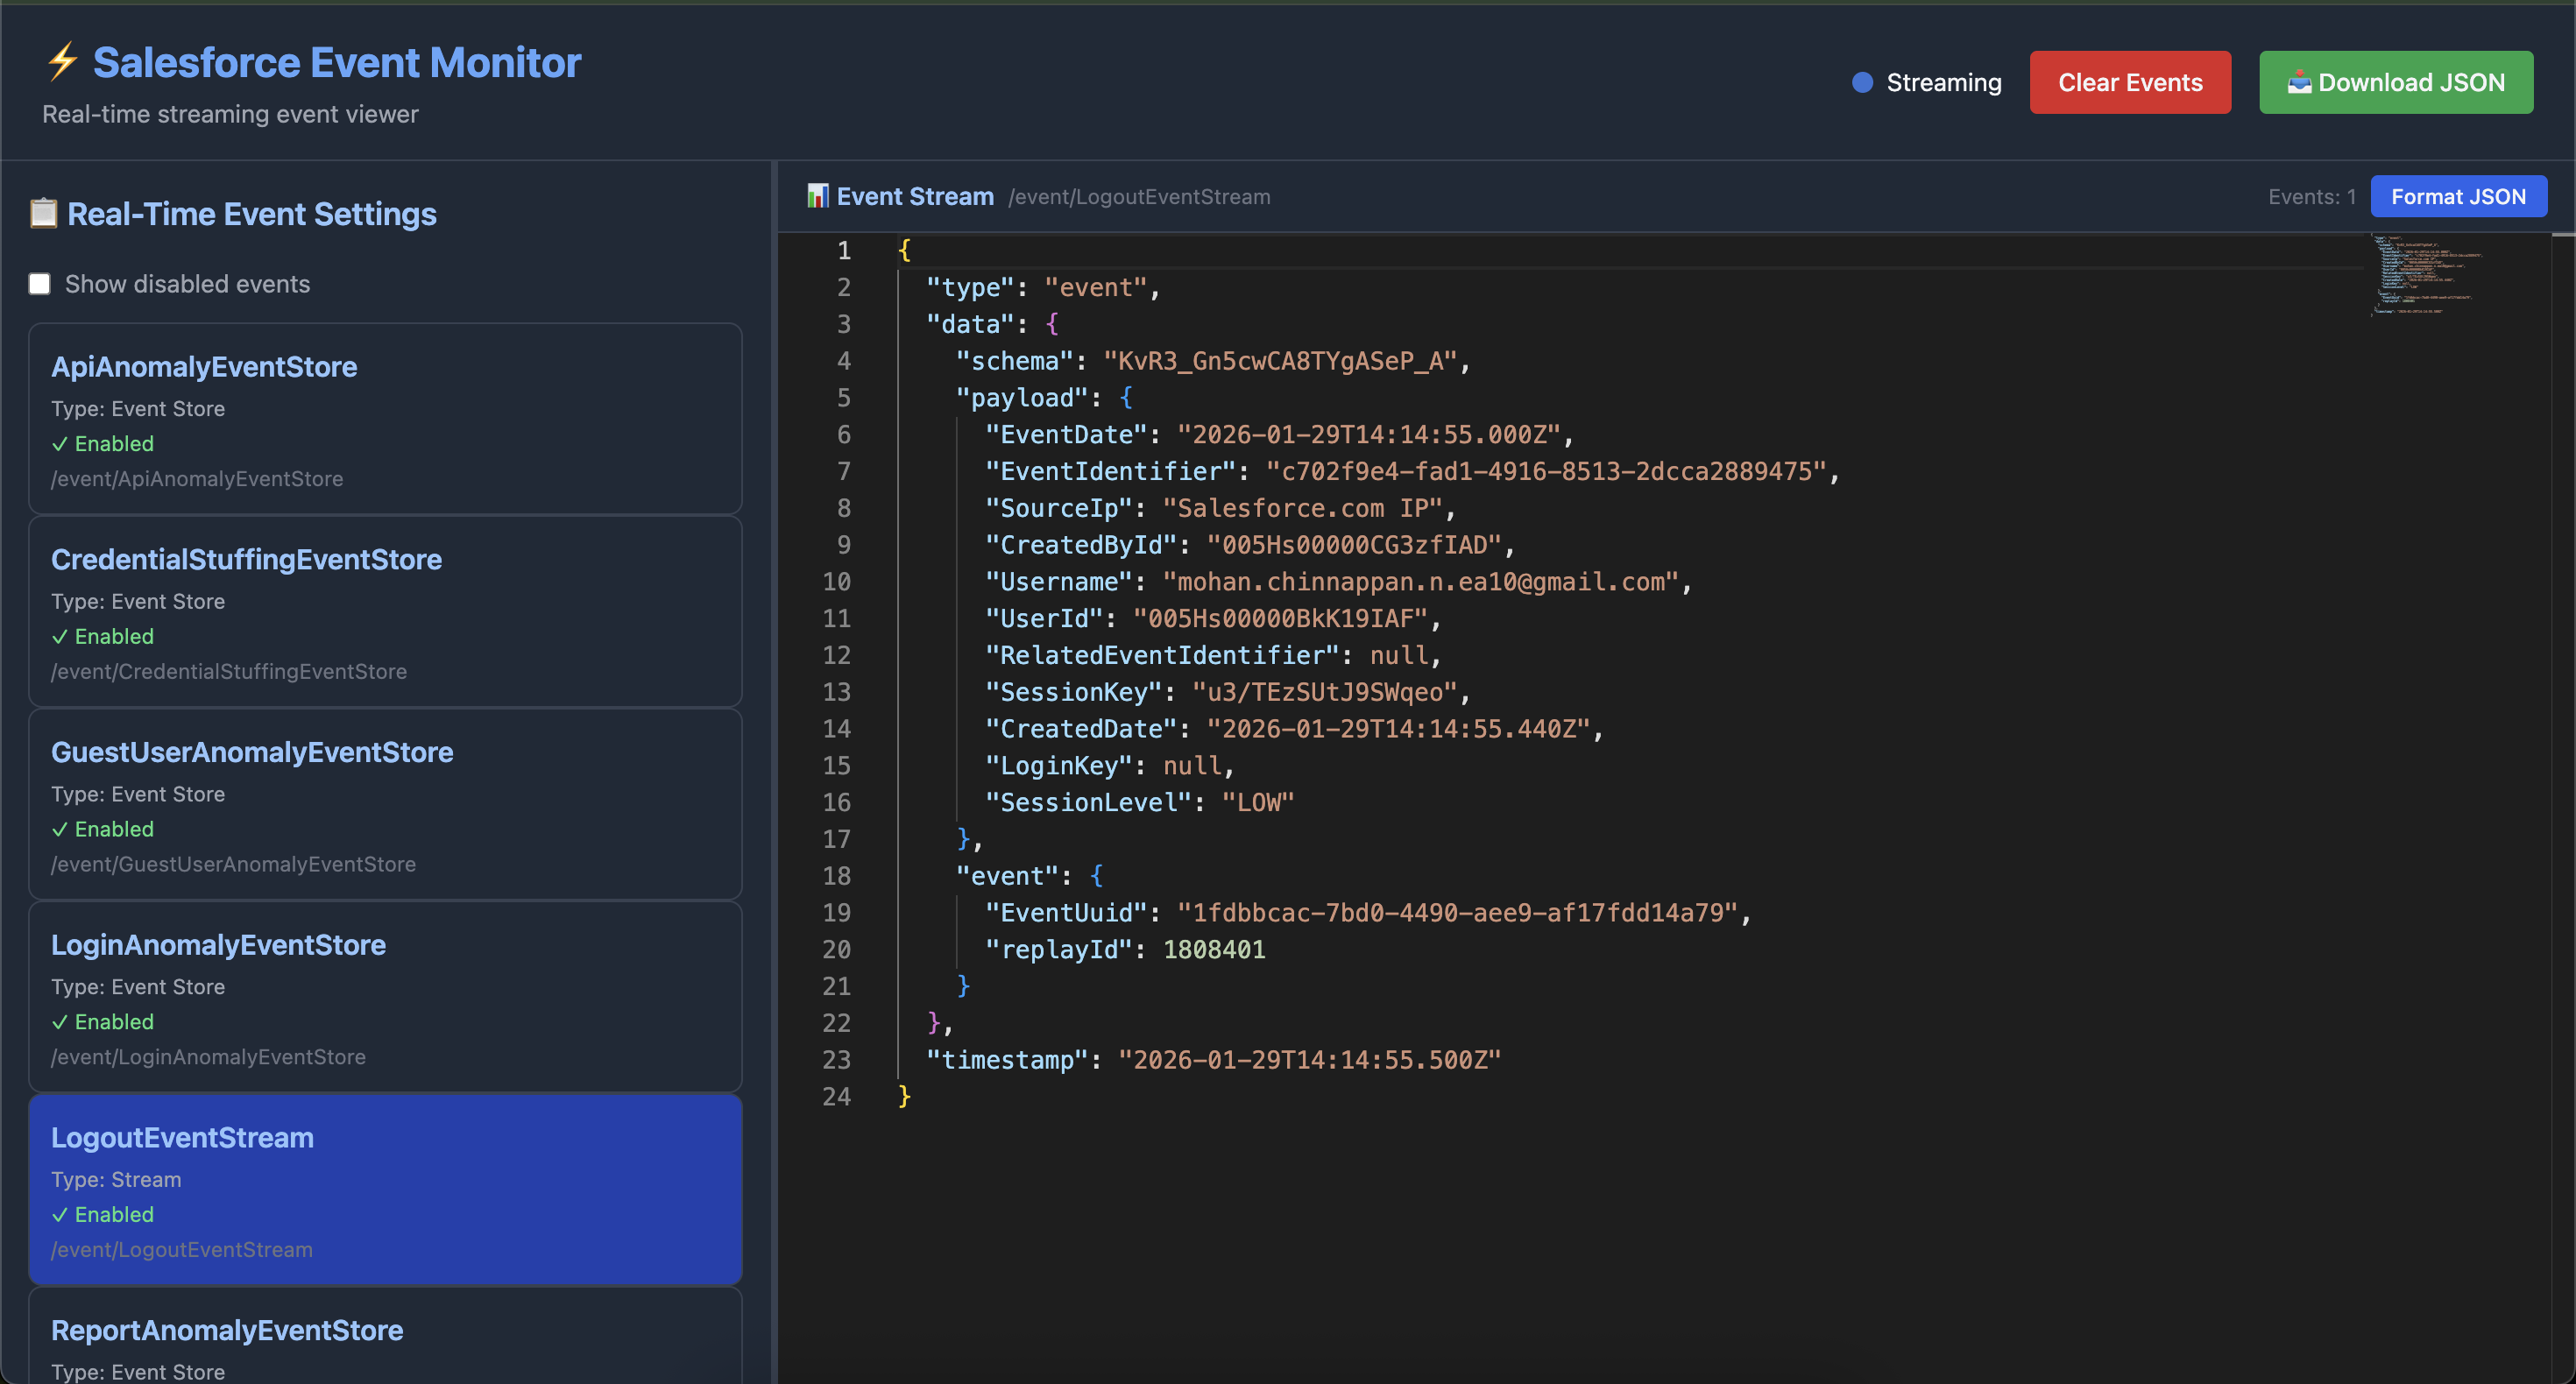Click the blue Streaming status dot
The height and width of the screenshot is (1384, 2576).
pos(1862,82)
